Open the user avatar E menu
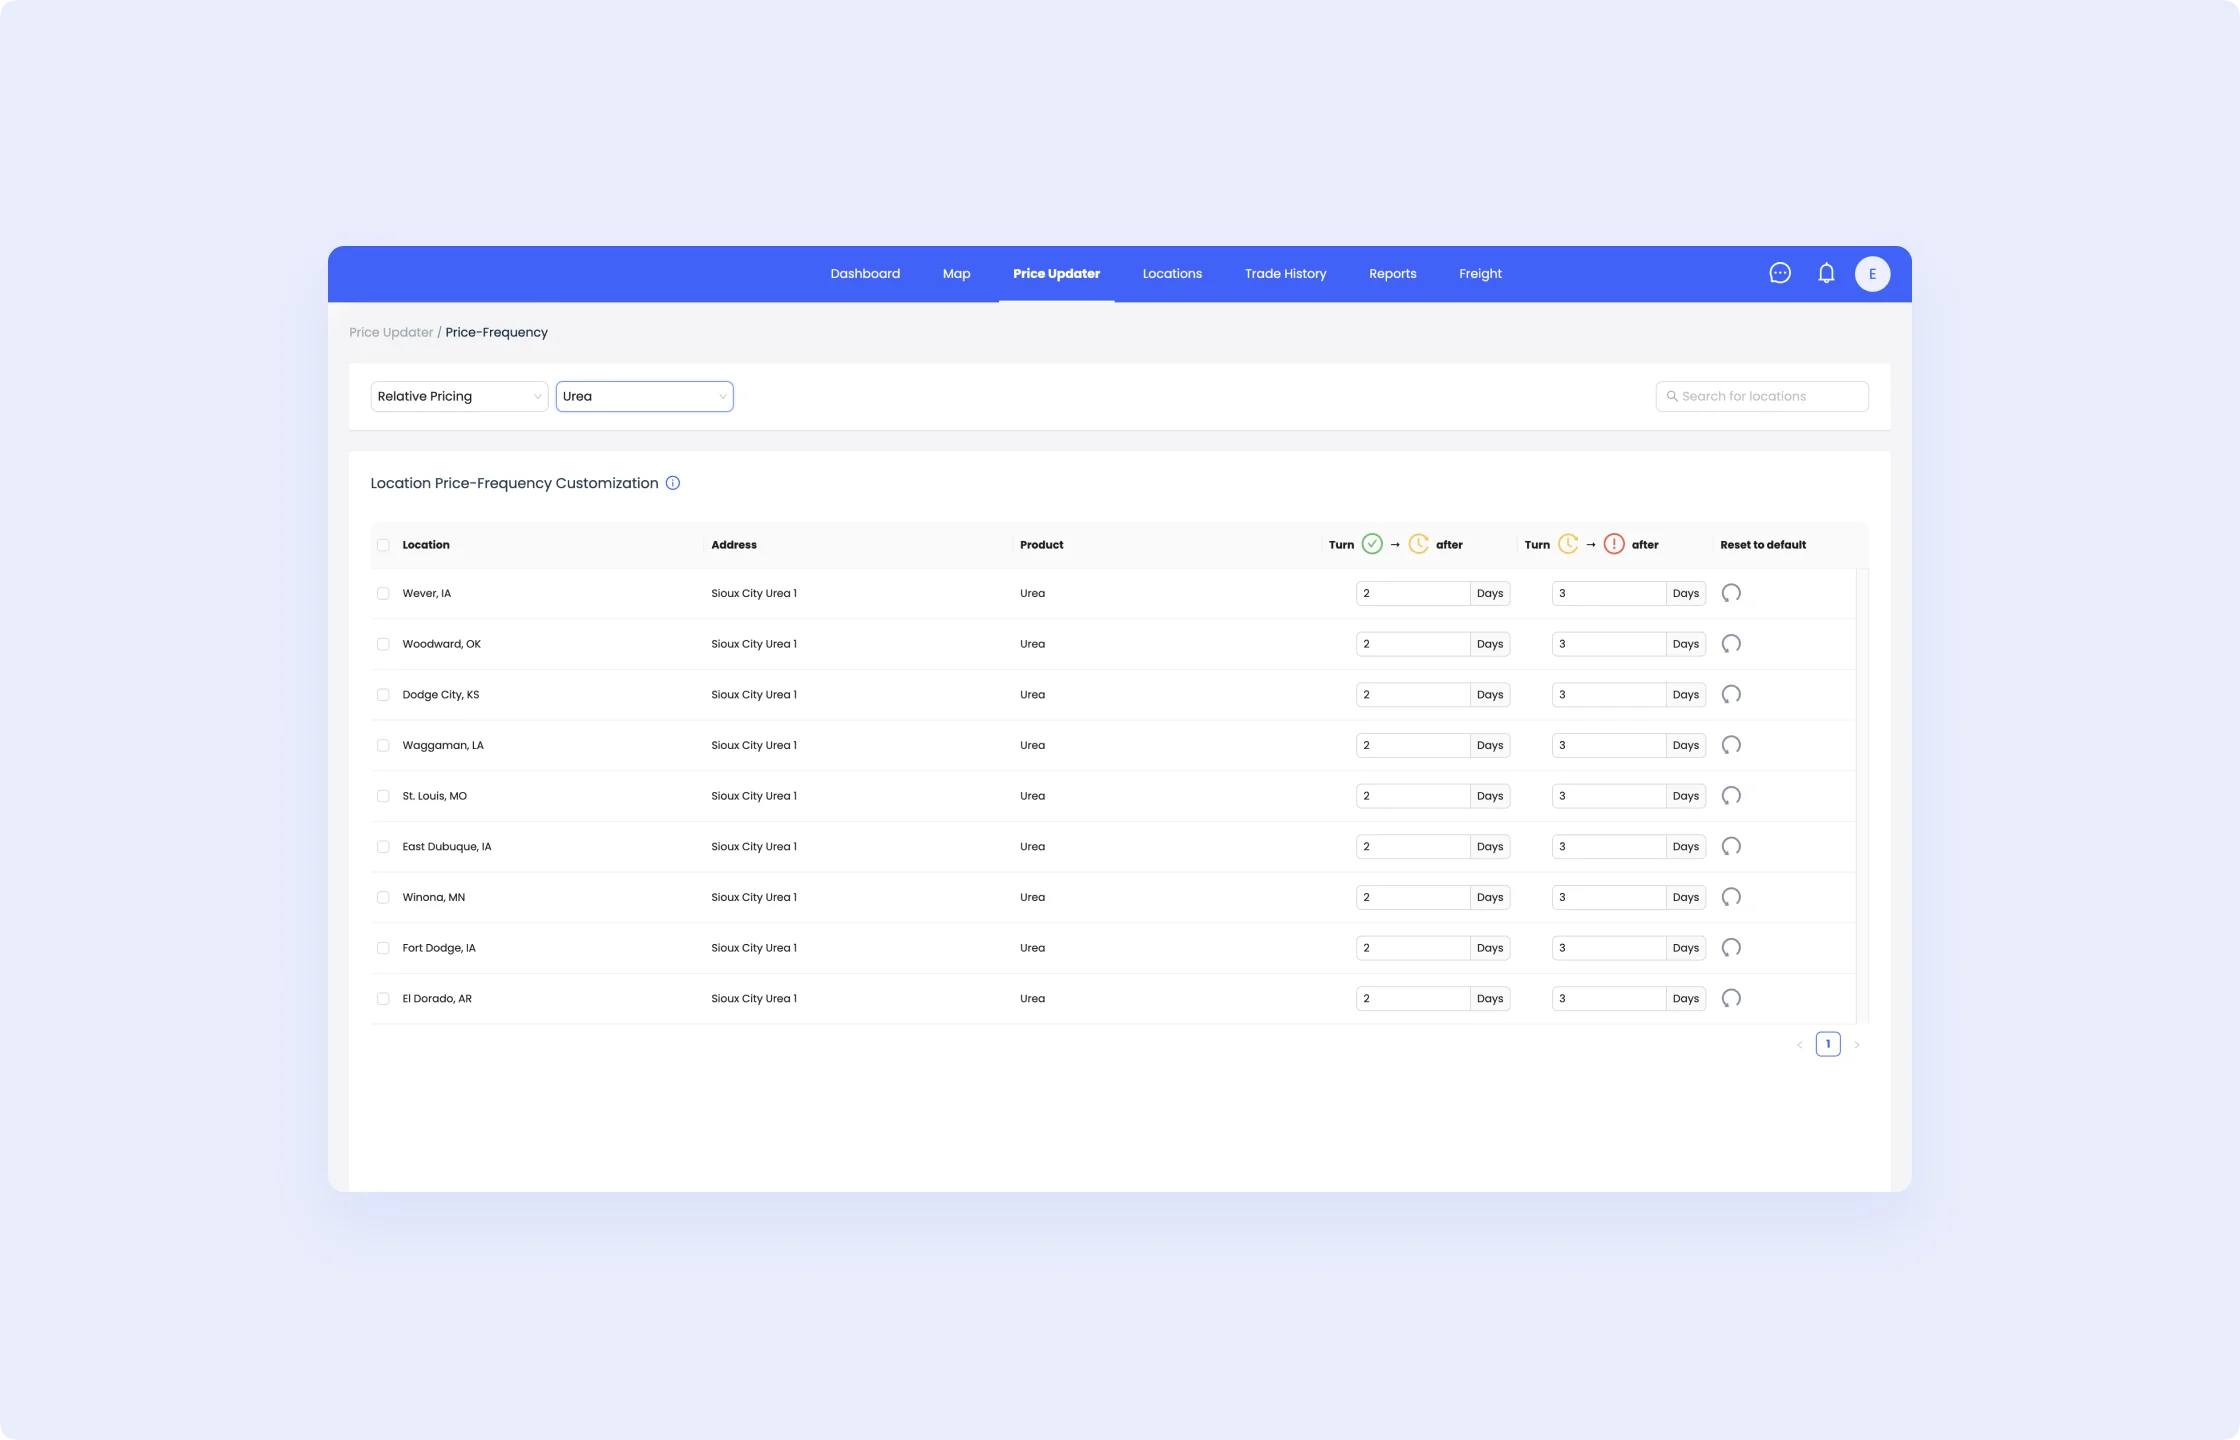Screen dimensions: 2240x1440 point(1872,274)
